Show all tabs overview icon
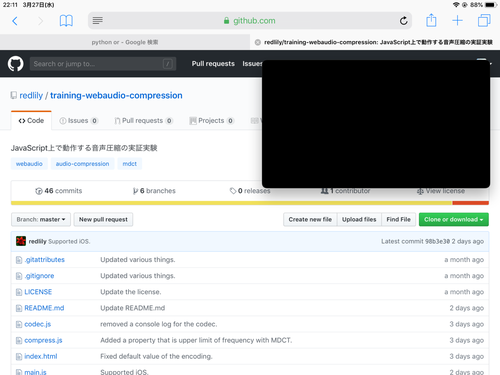This screenshot has height=375, width=500. [x=484, y=20]
